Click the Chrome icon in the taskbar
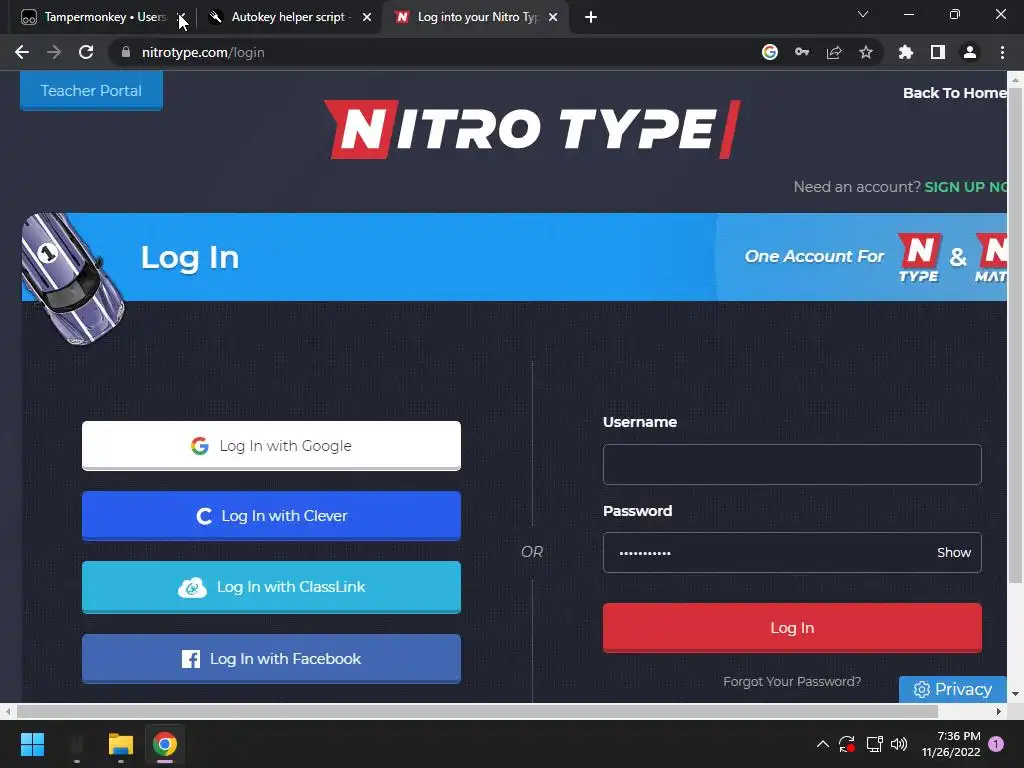This screenshot has height=768, width=1024. tap(165, 744)
